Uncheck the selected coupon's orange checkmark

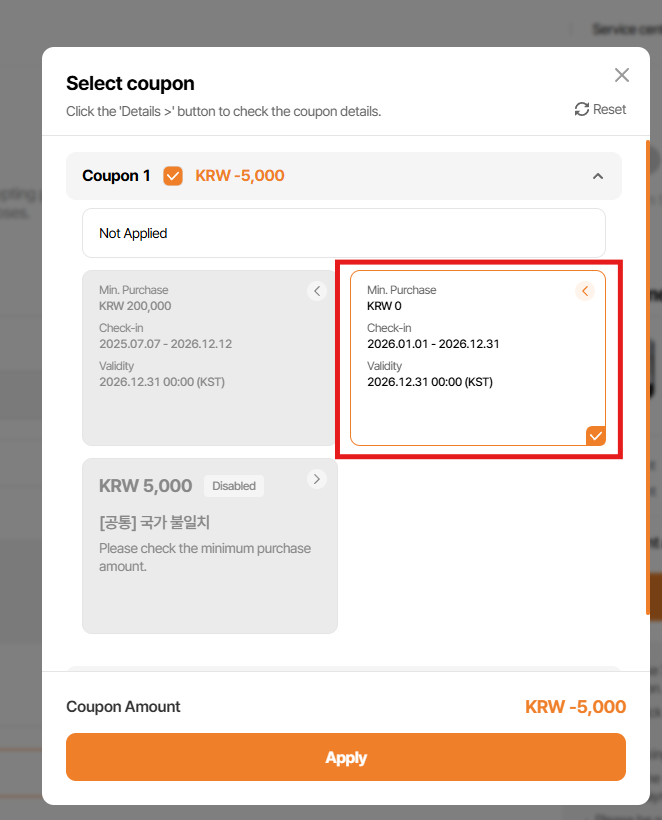(595, 435)
